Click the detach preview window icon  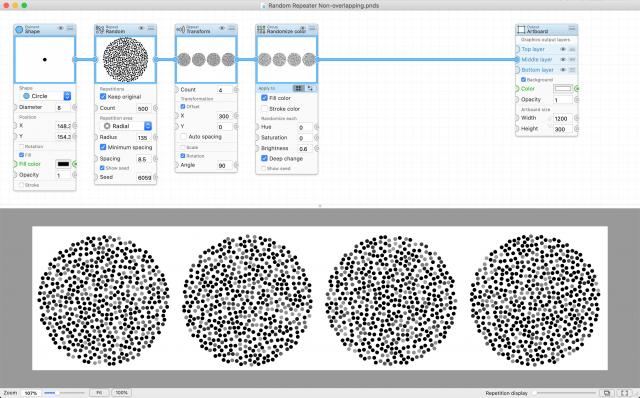point(607,393)
